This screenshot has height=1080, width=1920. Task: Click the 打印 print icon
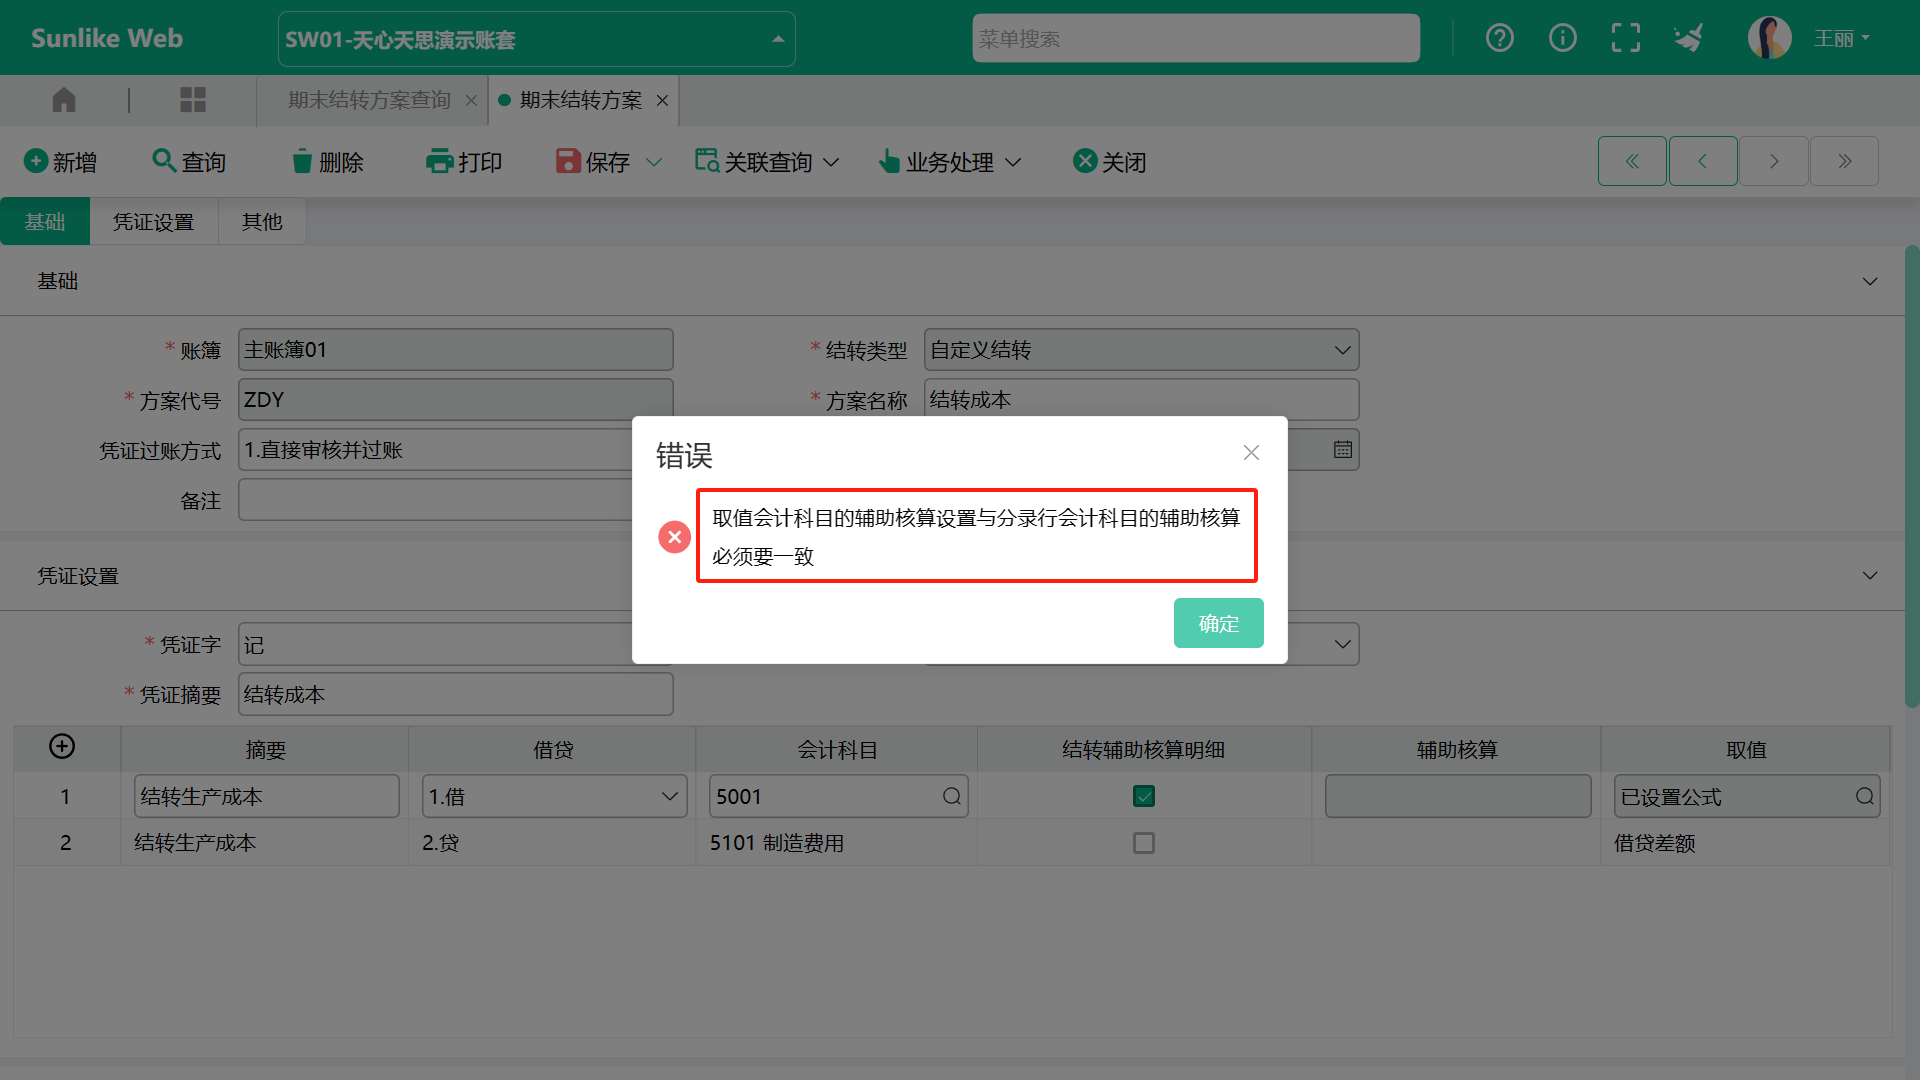pyautogui.click(x=439, y=162)
